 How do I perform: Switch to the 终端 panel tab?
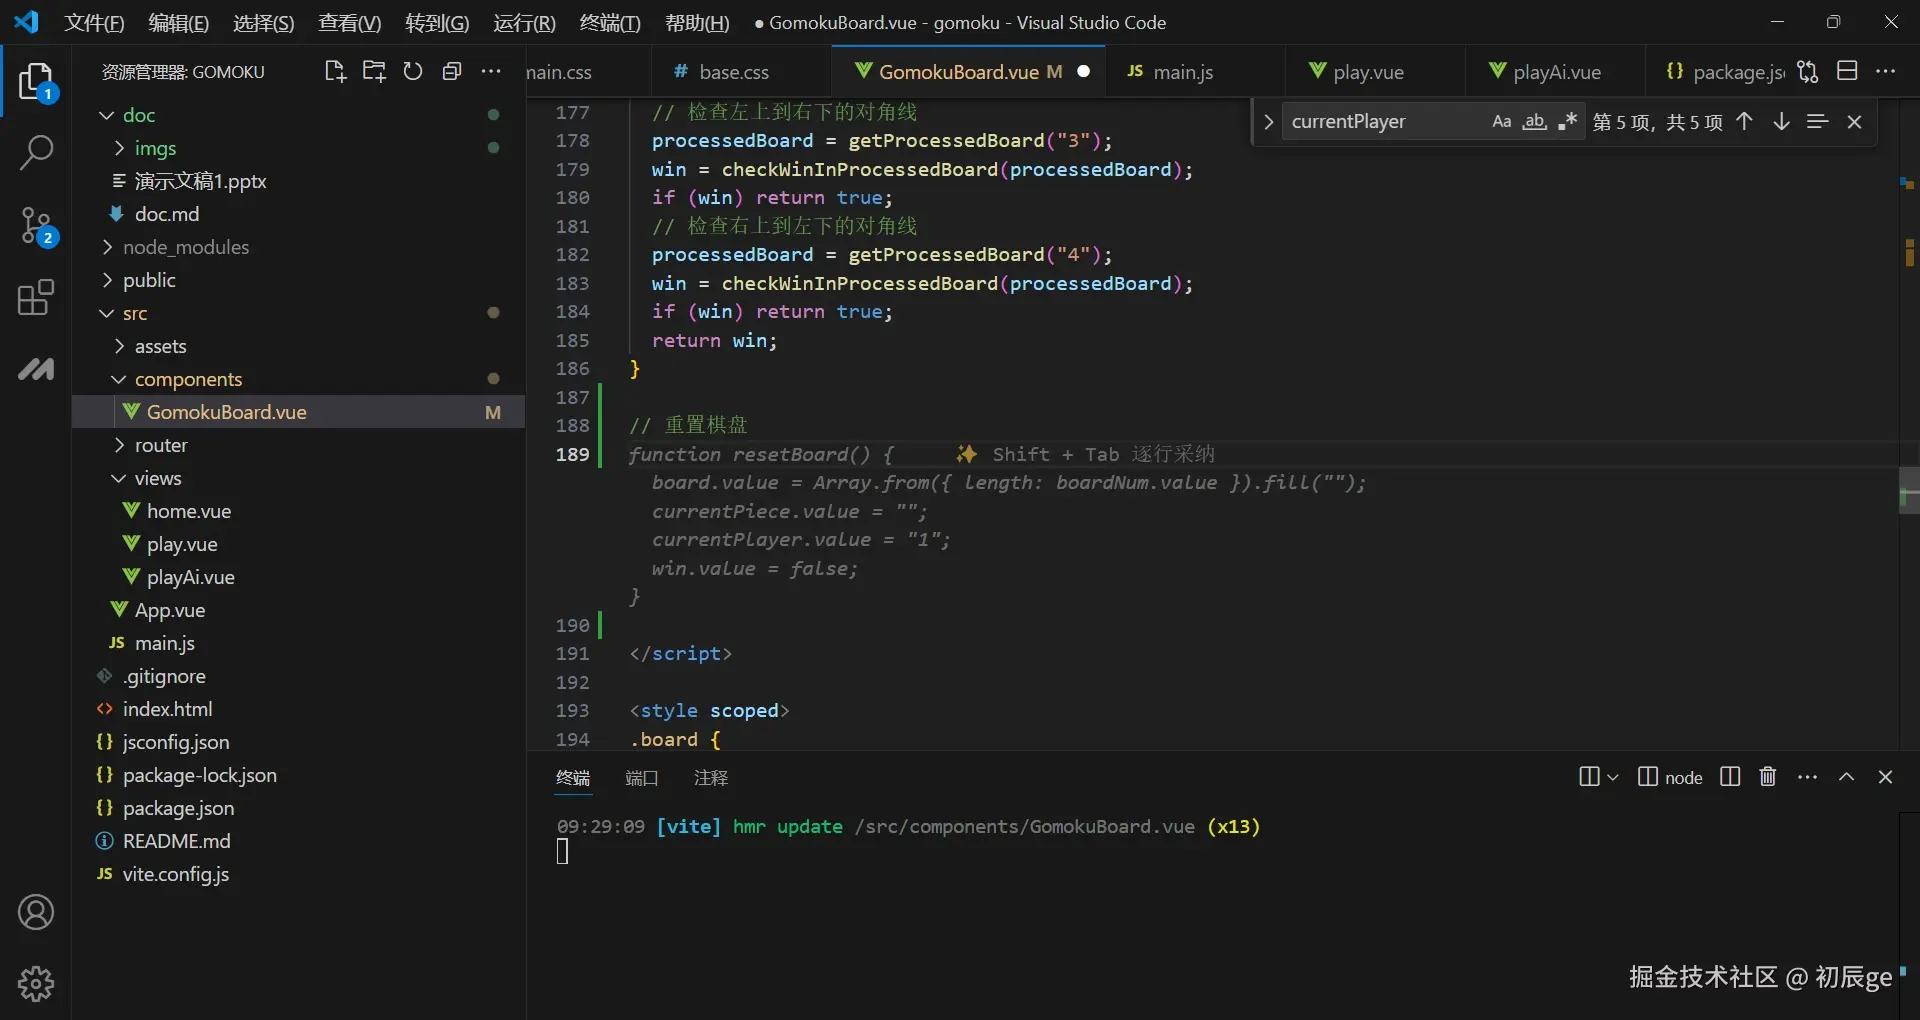coord(573,777)
